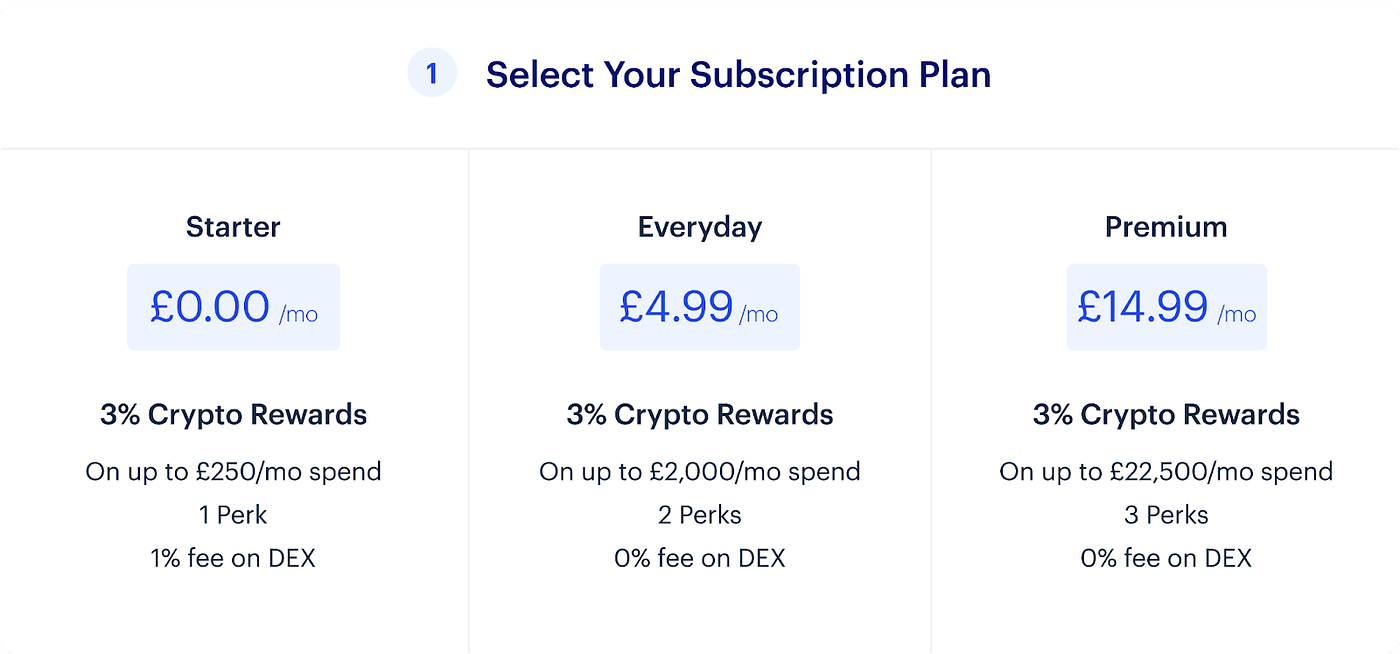Click the 1% fee on DEX text

(x=233, y=558)
